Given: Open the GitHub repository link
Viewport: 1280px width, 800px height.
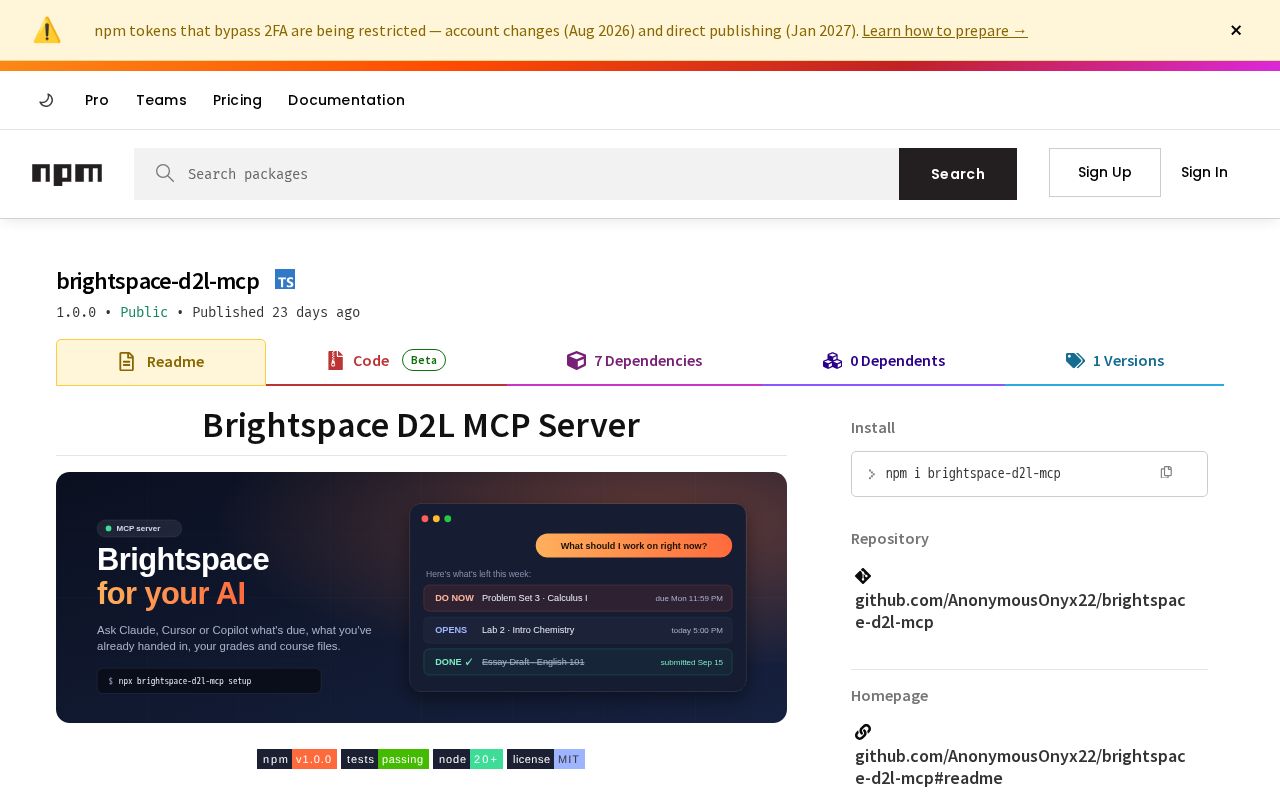Looking at the screenshot, I should click(1020, 611).
